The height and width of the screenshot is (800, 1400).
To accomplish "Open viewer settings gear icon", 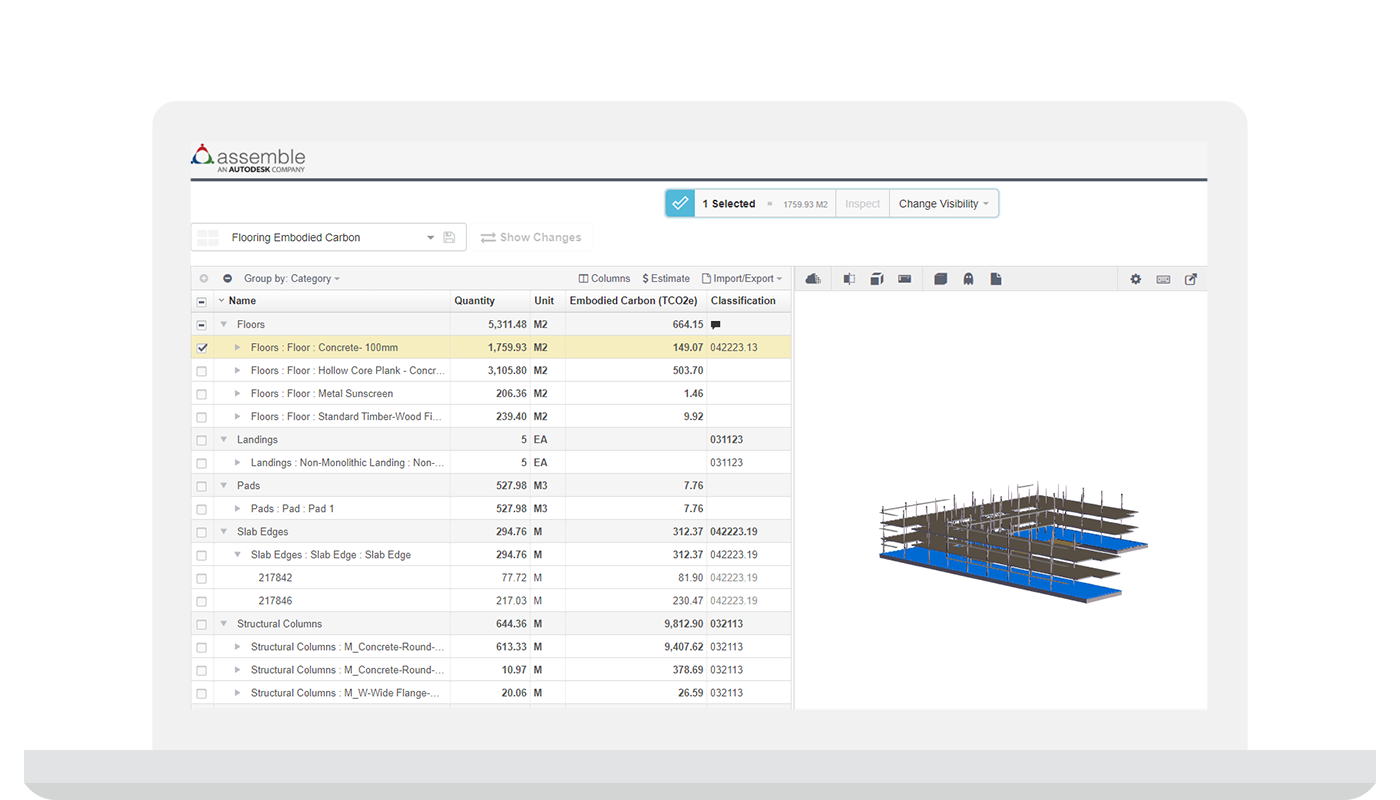I will [x=1136, y=279].
